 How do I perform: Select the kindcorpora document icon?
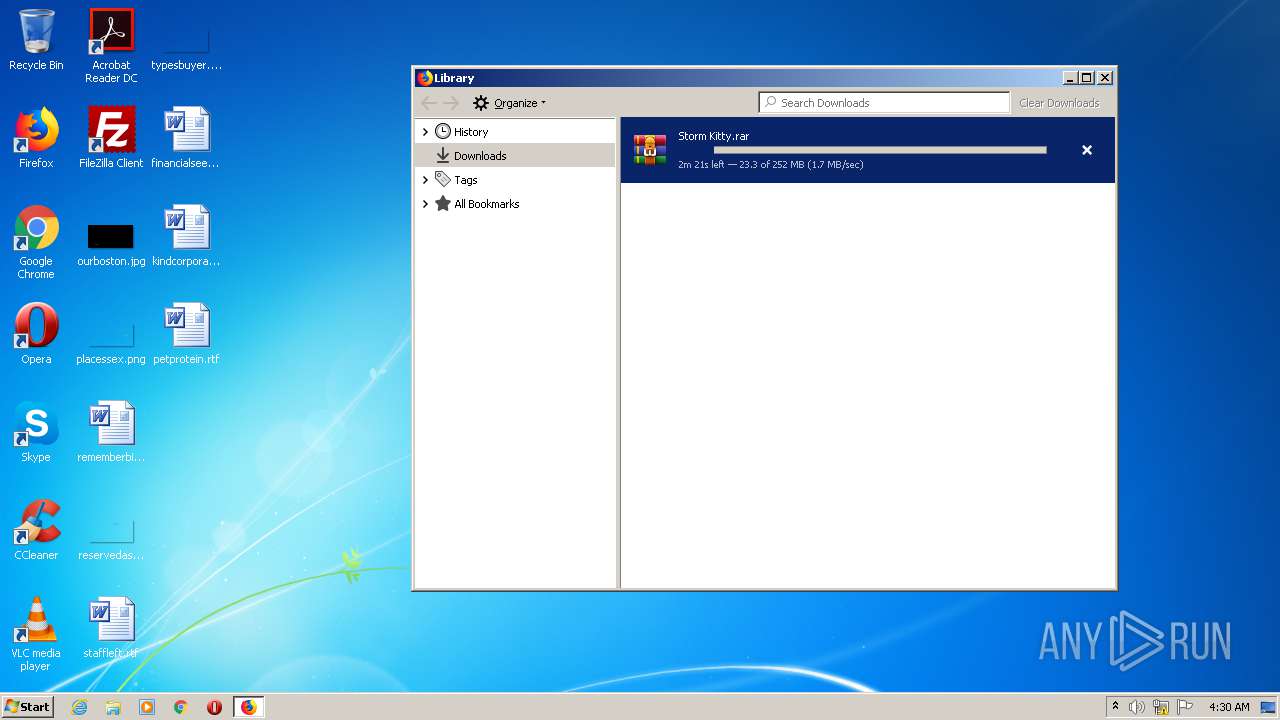click(186, 236)
